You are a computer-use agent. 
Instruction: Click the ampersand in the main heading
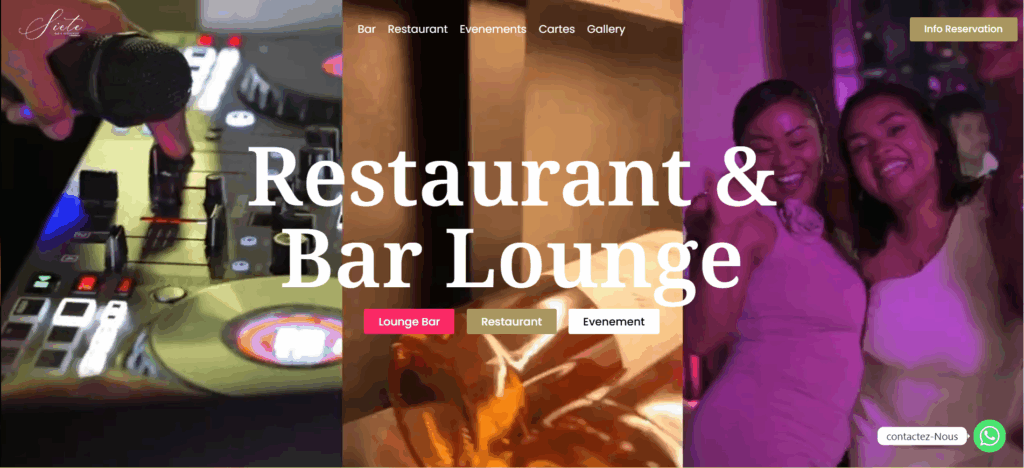[744, 176]
